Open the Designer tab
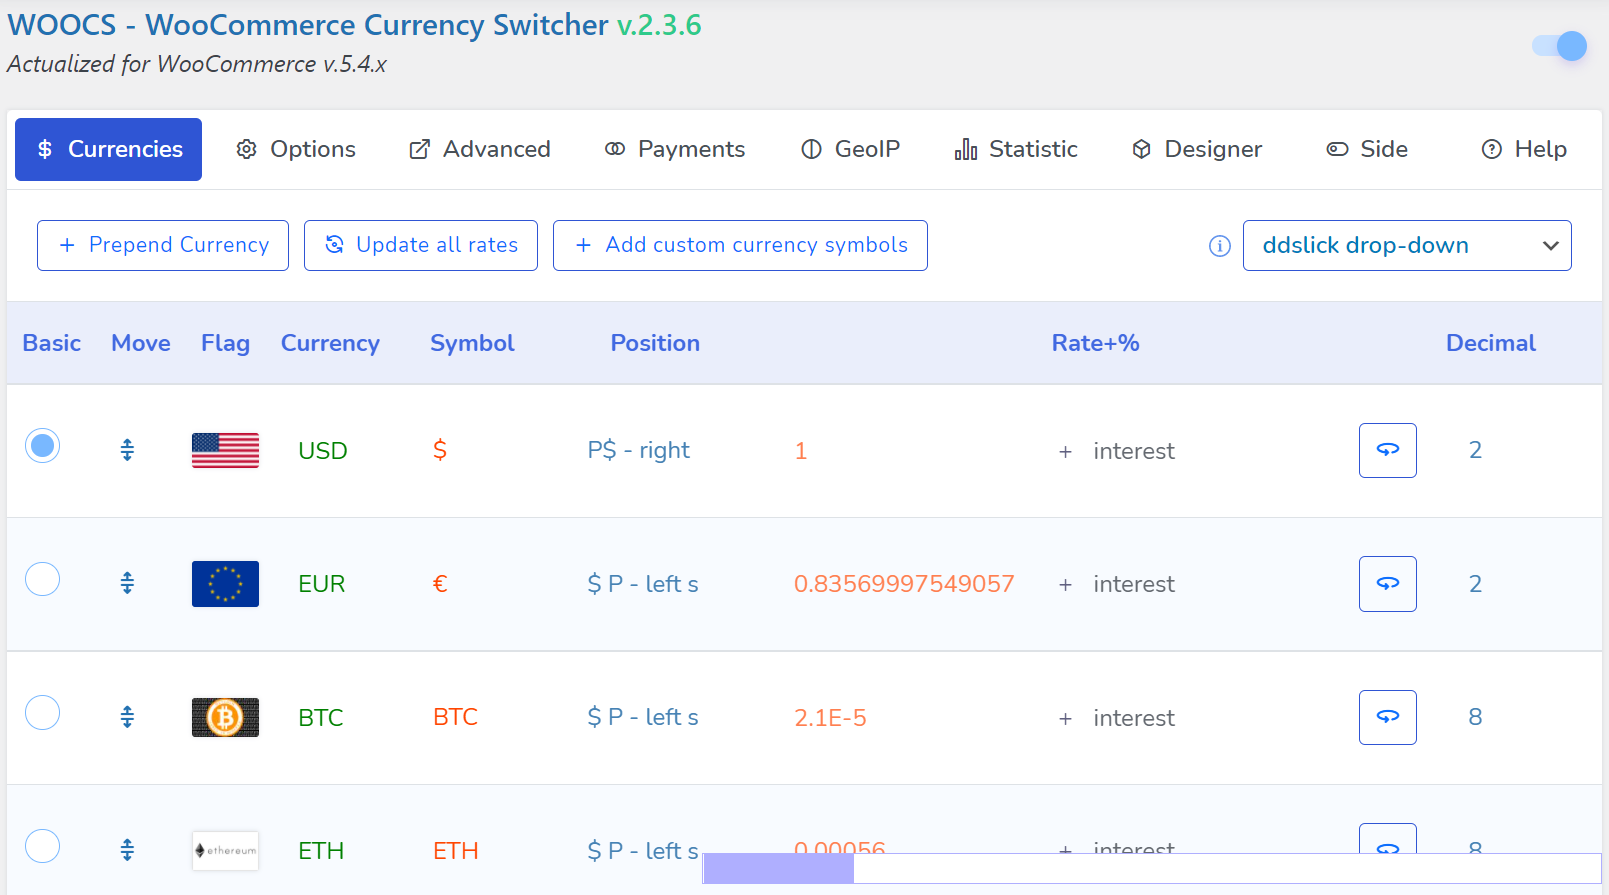1609x895 pixels. 1197,149
